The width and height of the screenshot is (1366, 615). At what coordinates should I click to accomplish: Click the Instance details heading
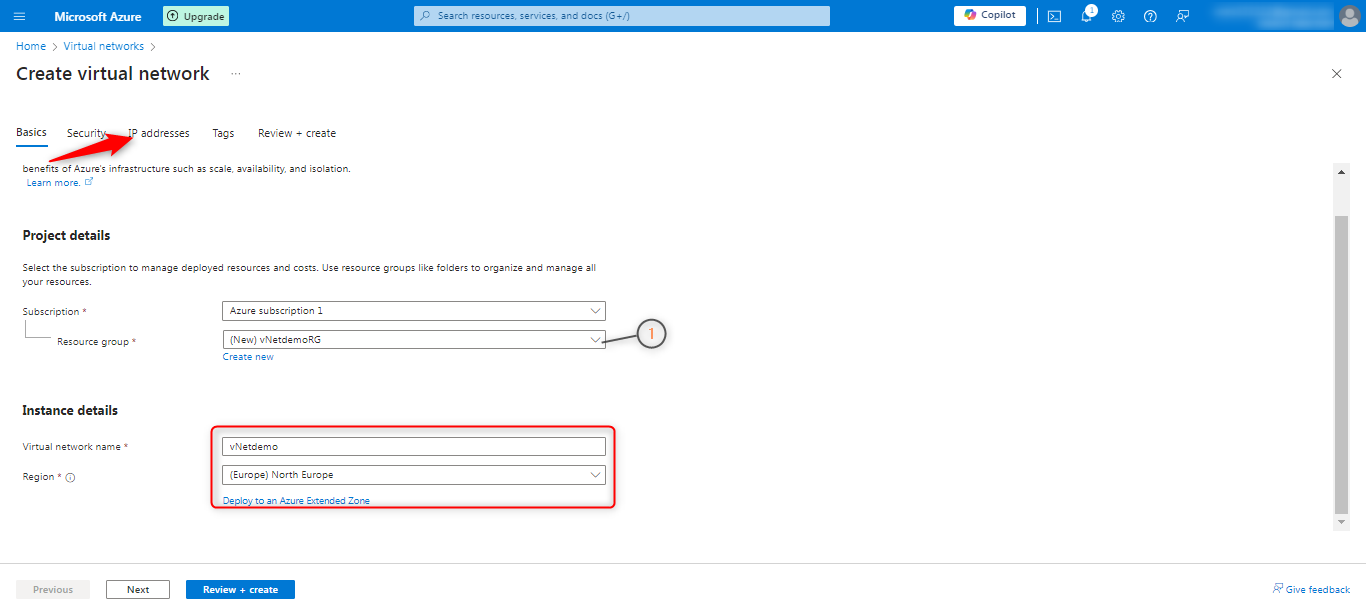[x=70, y=411]
